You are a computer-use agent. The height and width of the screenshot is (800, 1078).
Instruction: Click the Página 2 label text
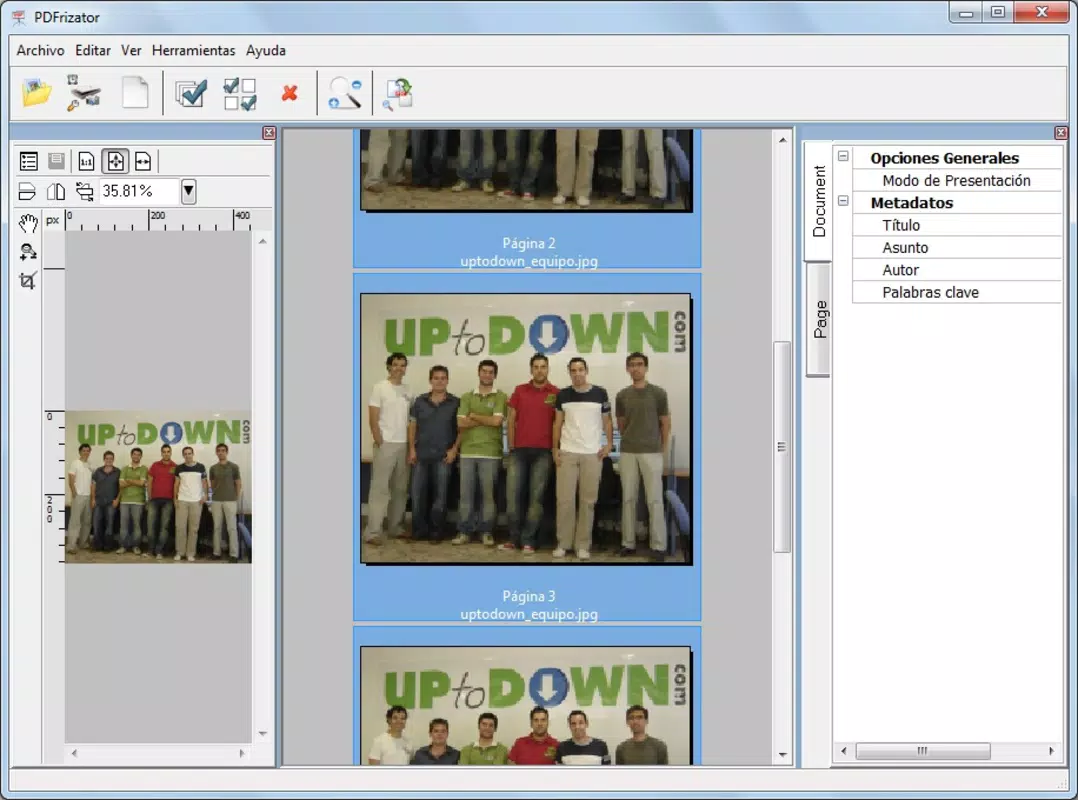point(529,243)
